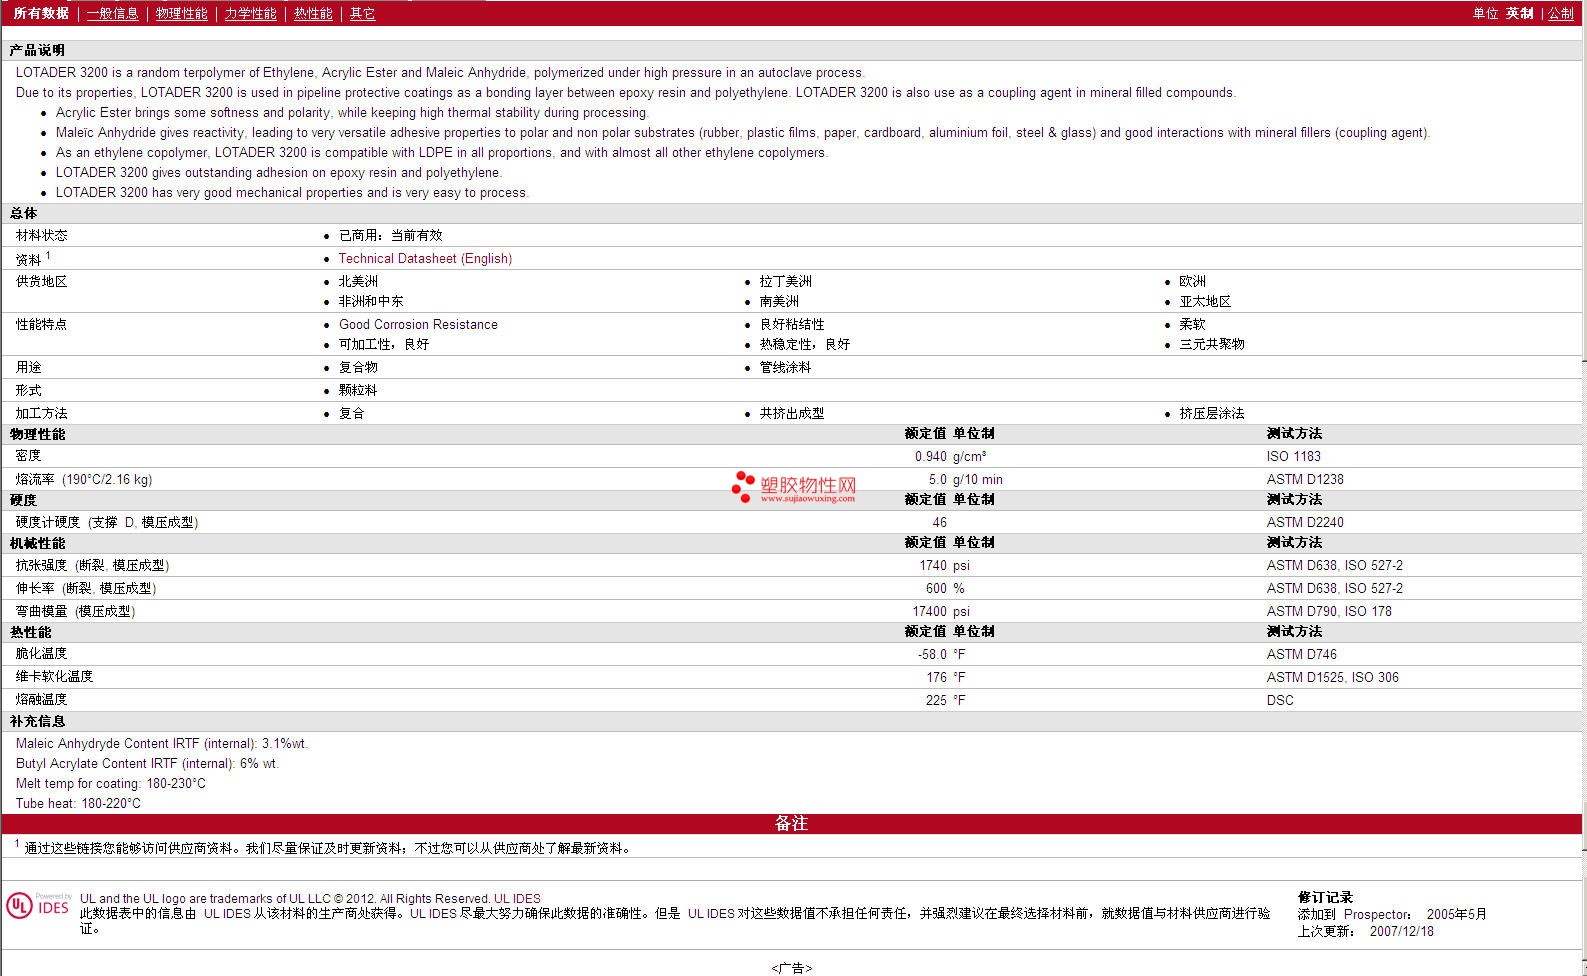The height and width of the screenshot is (976, 1587).
Task: Click the 管线涂料 use entry
Action: (786, 368)
